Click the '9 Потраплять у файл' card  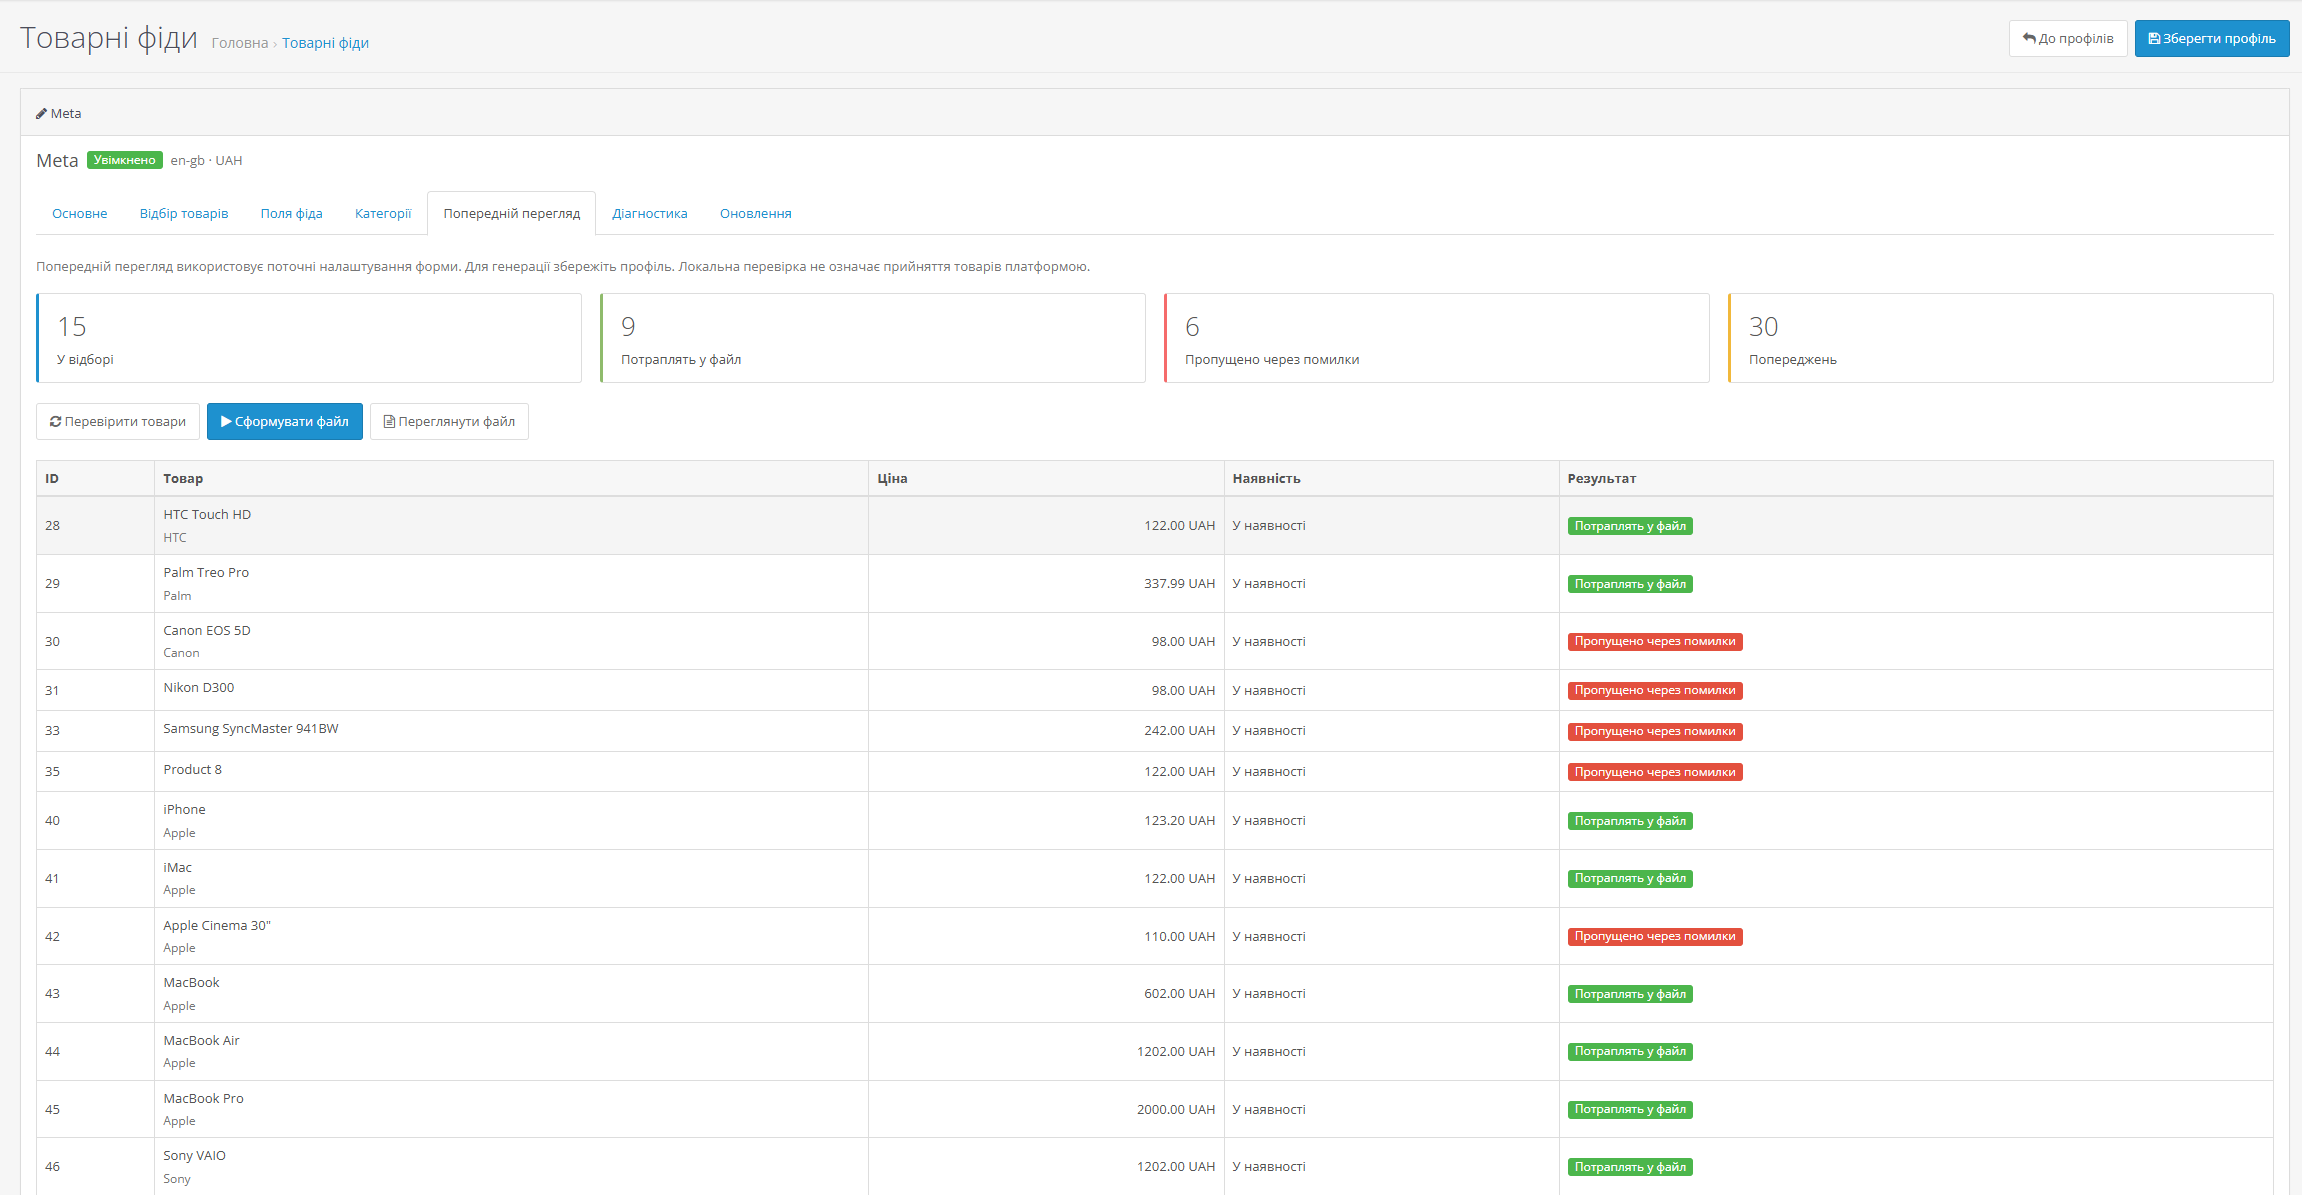click(873, 338)
